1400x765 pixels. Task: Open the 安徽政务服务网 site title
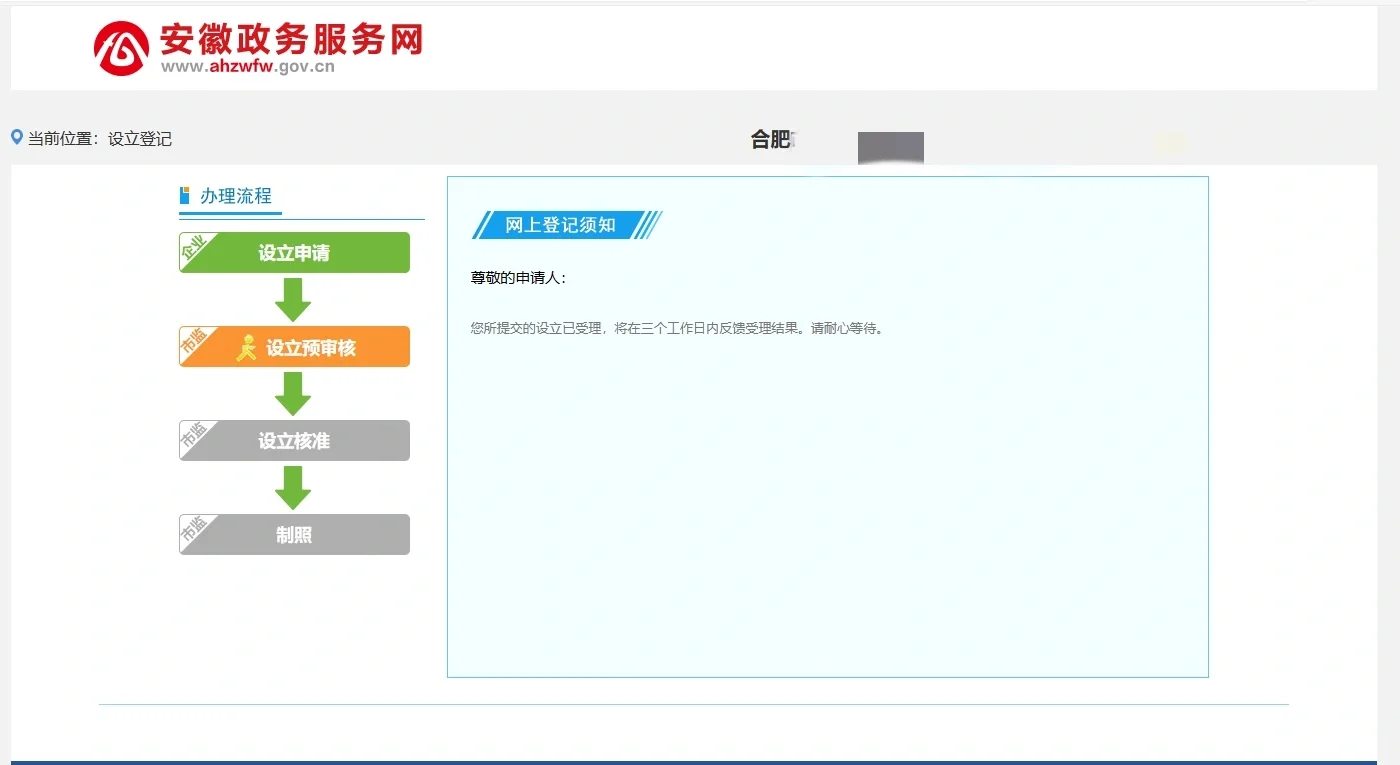click(291, 39)
